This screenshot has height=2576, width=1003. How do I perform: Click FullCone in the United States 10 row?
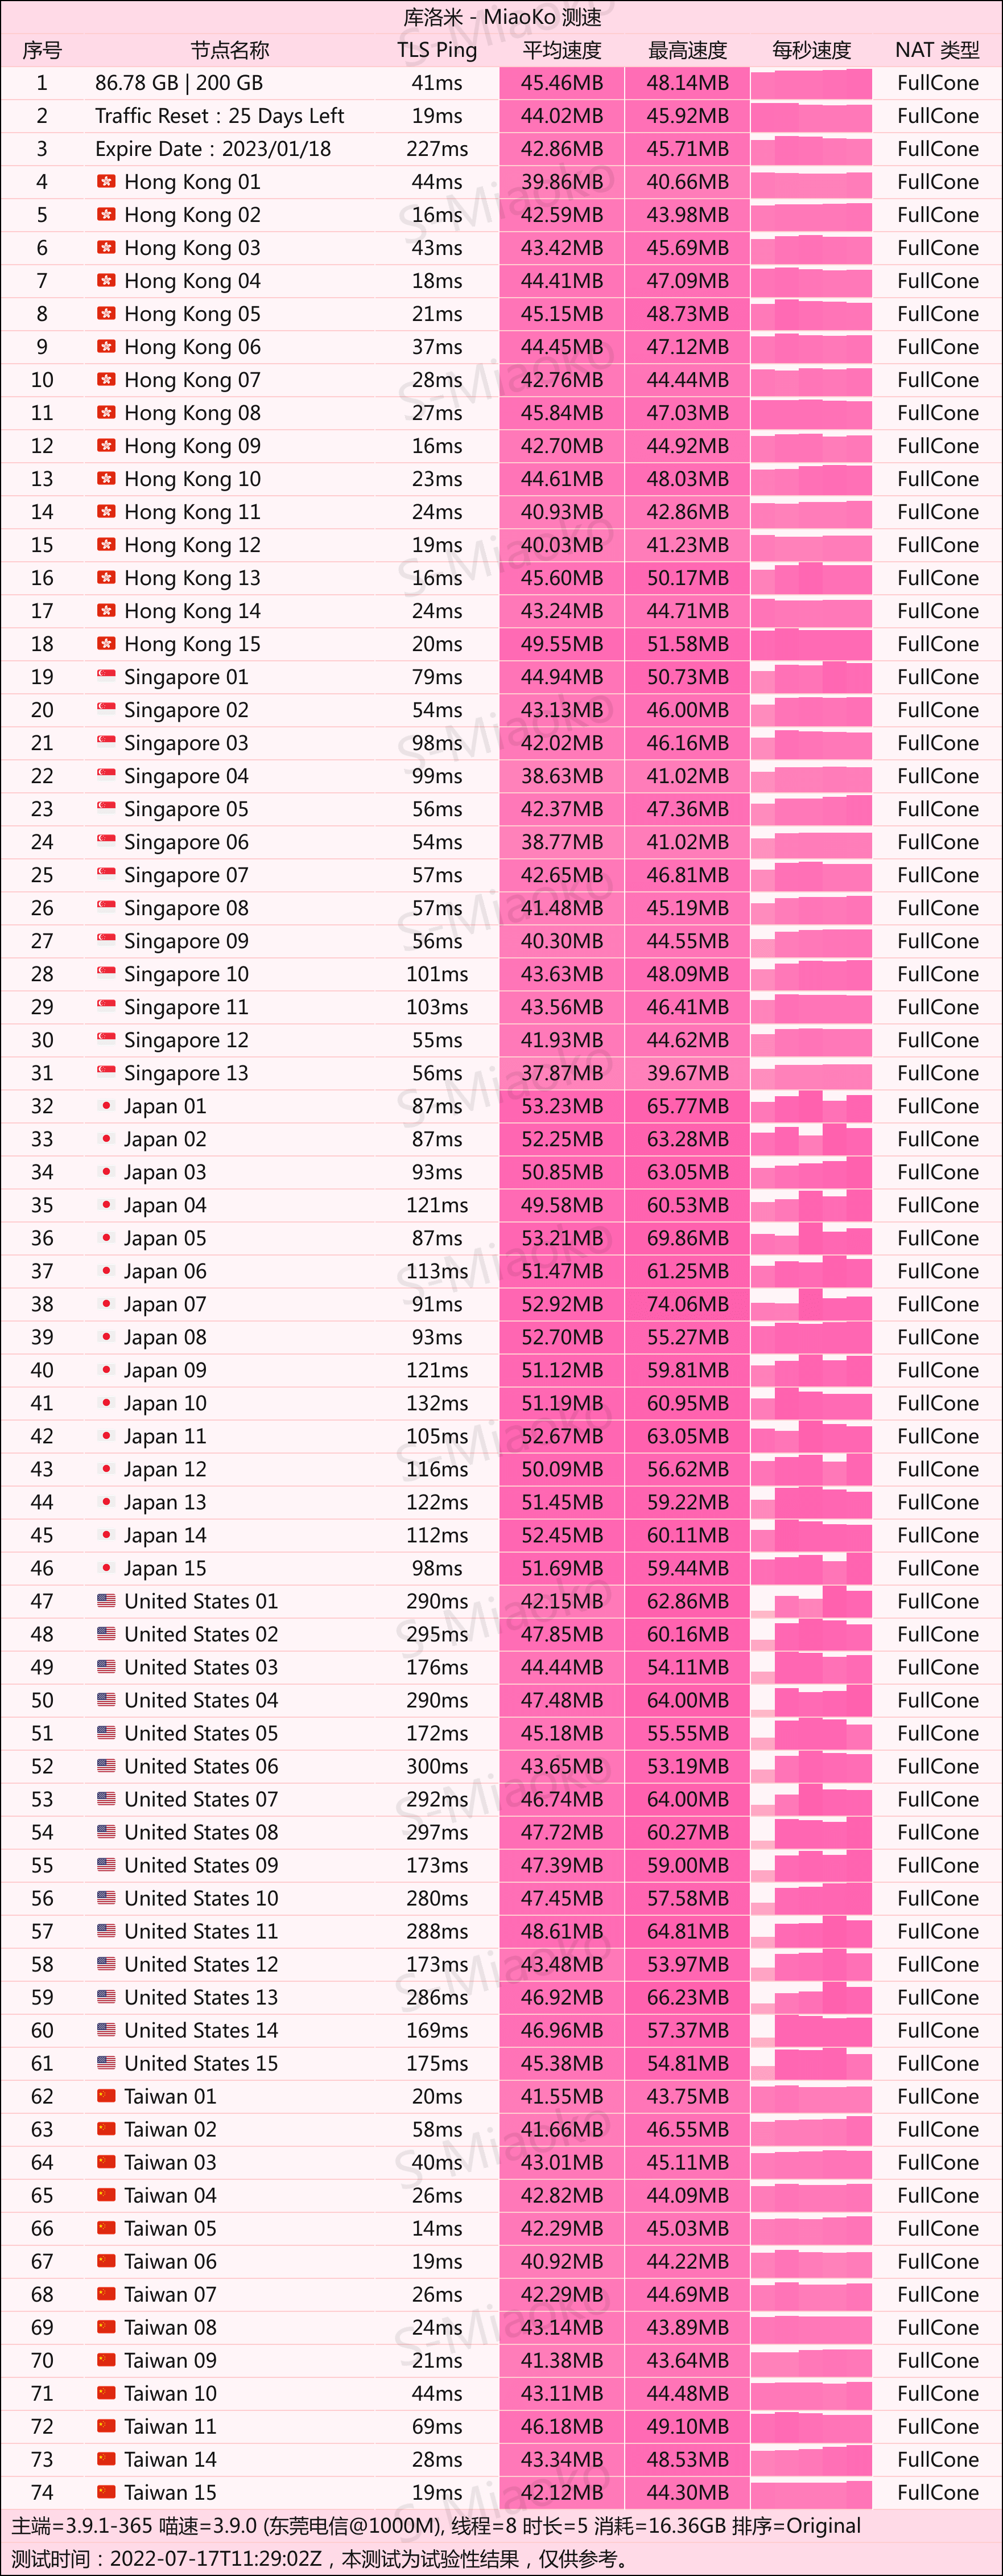click(x=937, y=1898)
